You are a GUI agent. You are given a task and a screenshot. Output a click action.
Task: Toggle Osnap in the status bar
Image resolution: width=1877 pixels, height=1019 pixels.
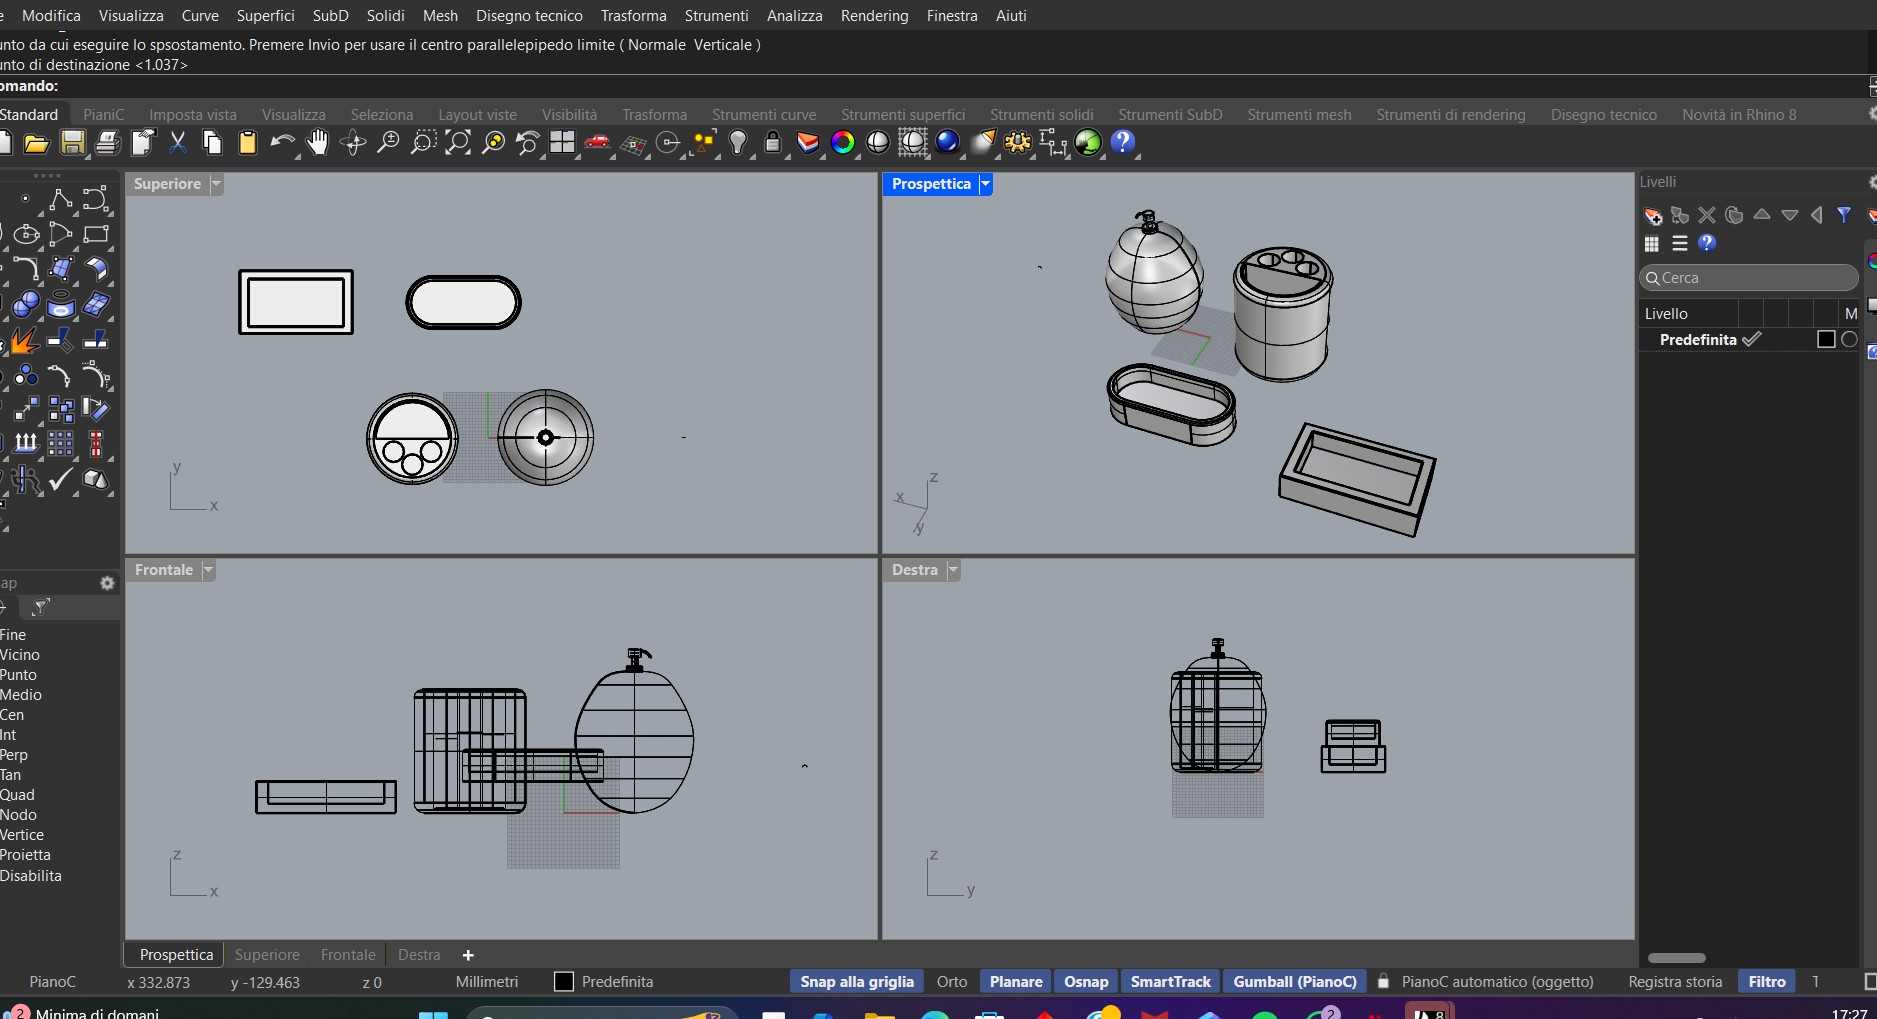coord(1085,982)
